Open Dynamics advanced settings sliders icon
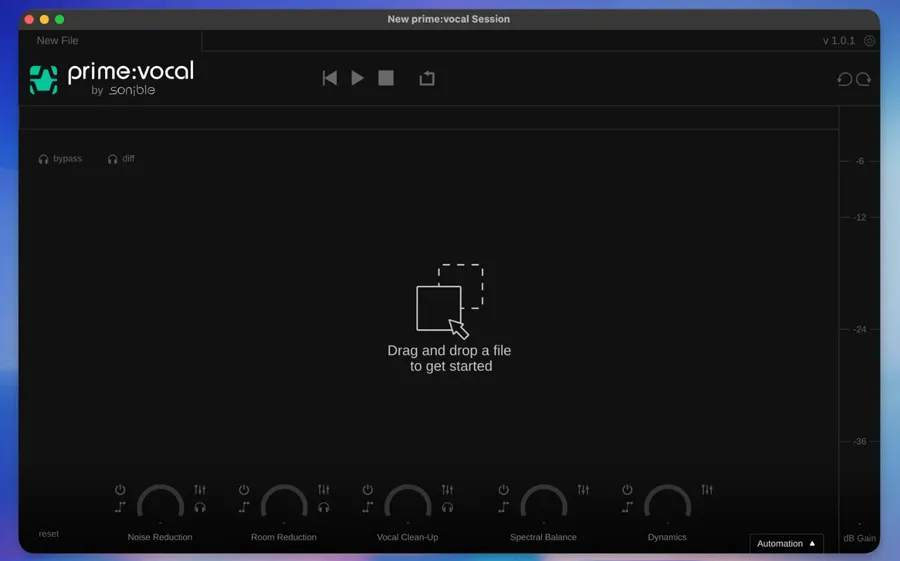The height and width of the screenshot is (561, 900). [x=707, y=490]
